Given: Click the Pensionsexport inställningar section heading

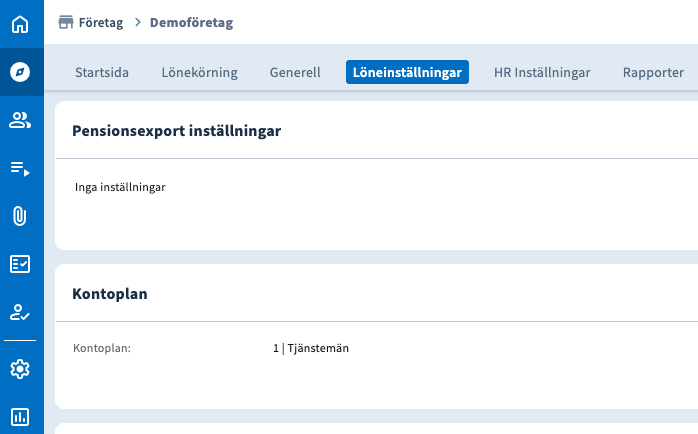Looking at the screenshot, I should point(176,130).
